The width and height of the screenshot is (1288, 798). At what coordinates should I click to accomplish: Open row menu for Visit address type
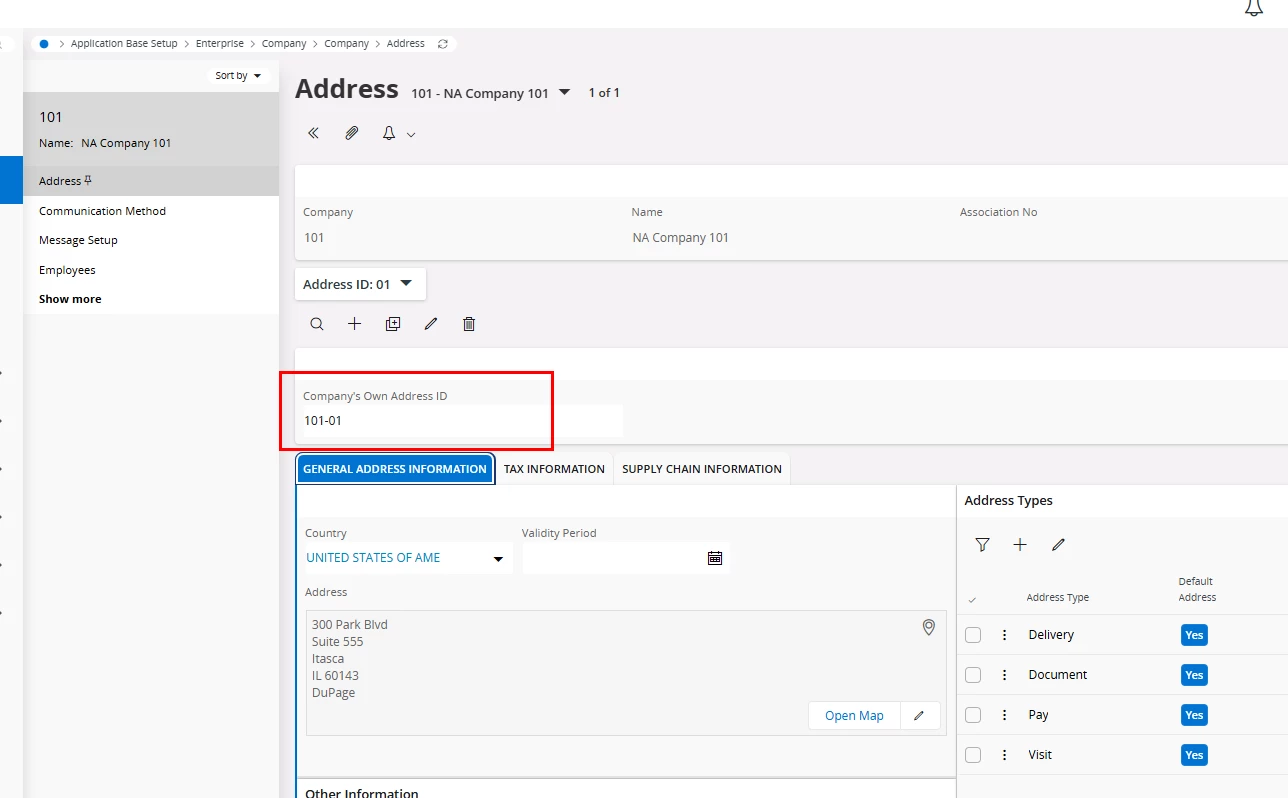pos(1005,755)
